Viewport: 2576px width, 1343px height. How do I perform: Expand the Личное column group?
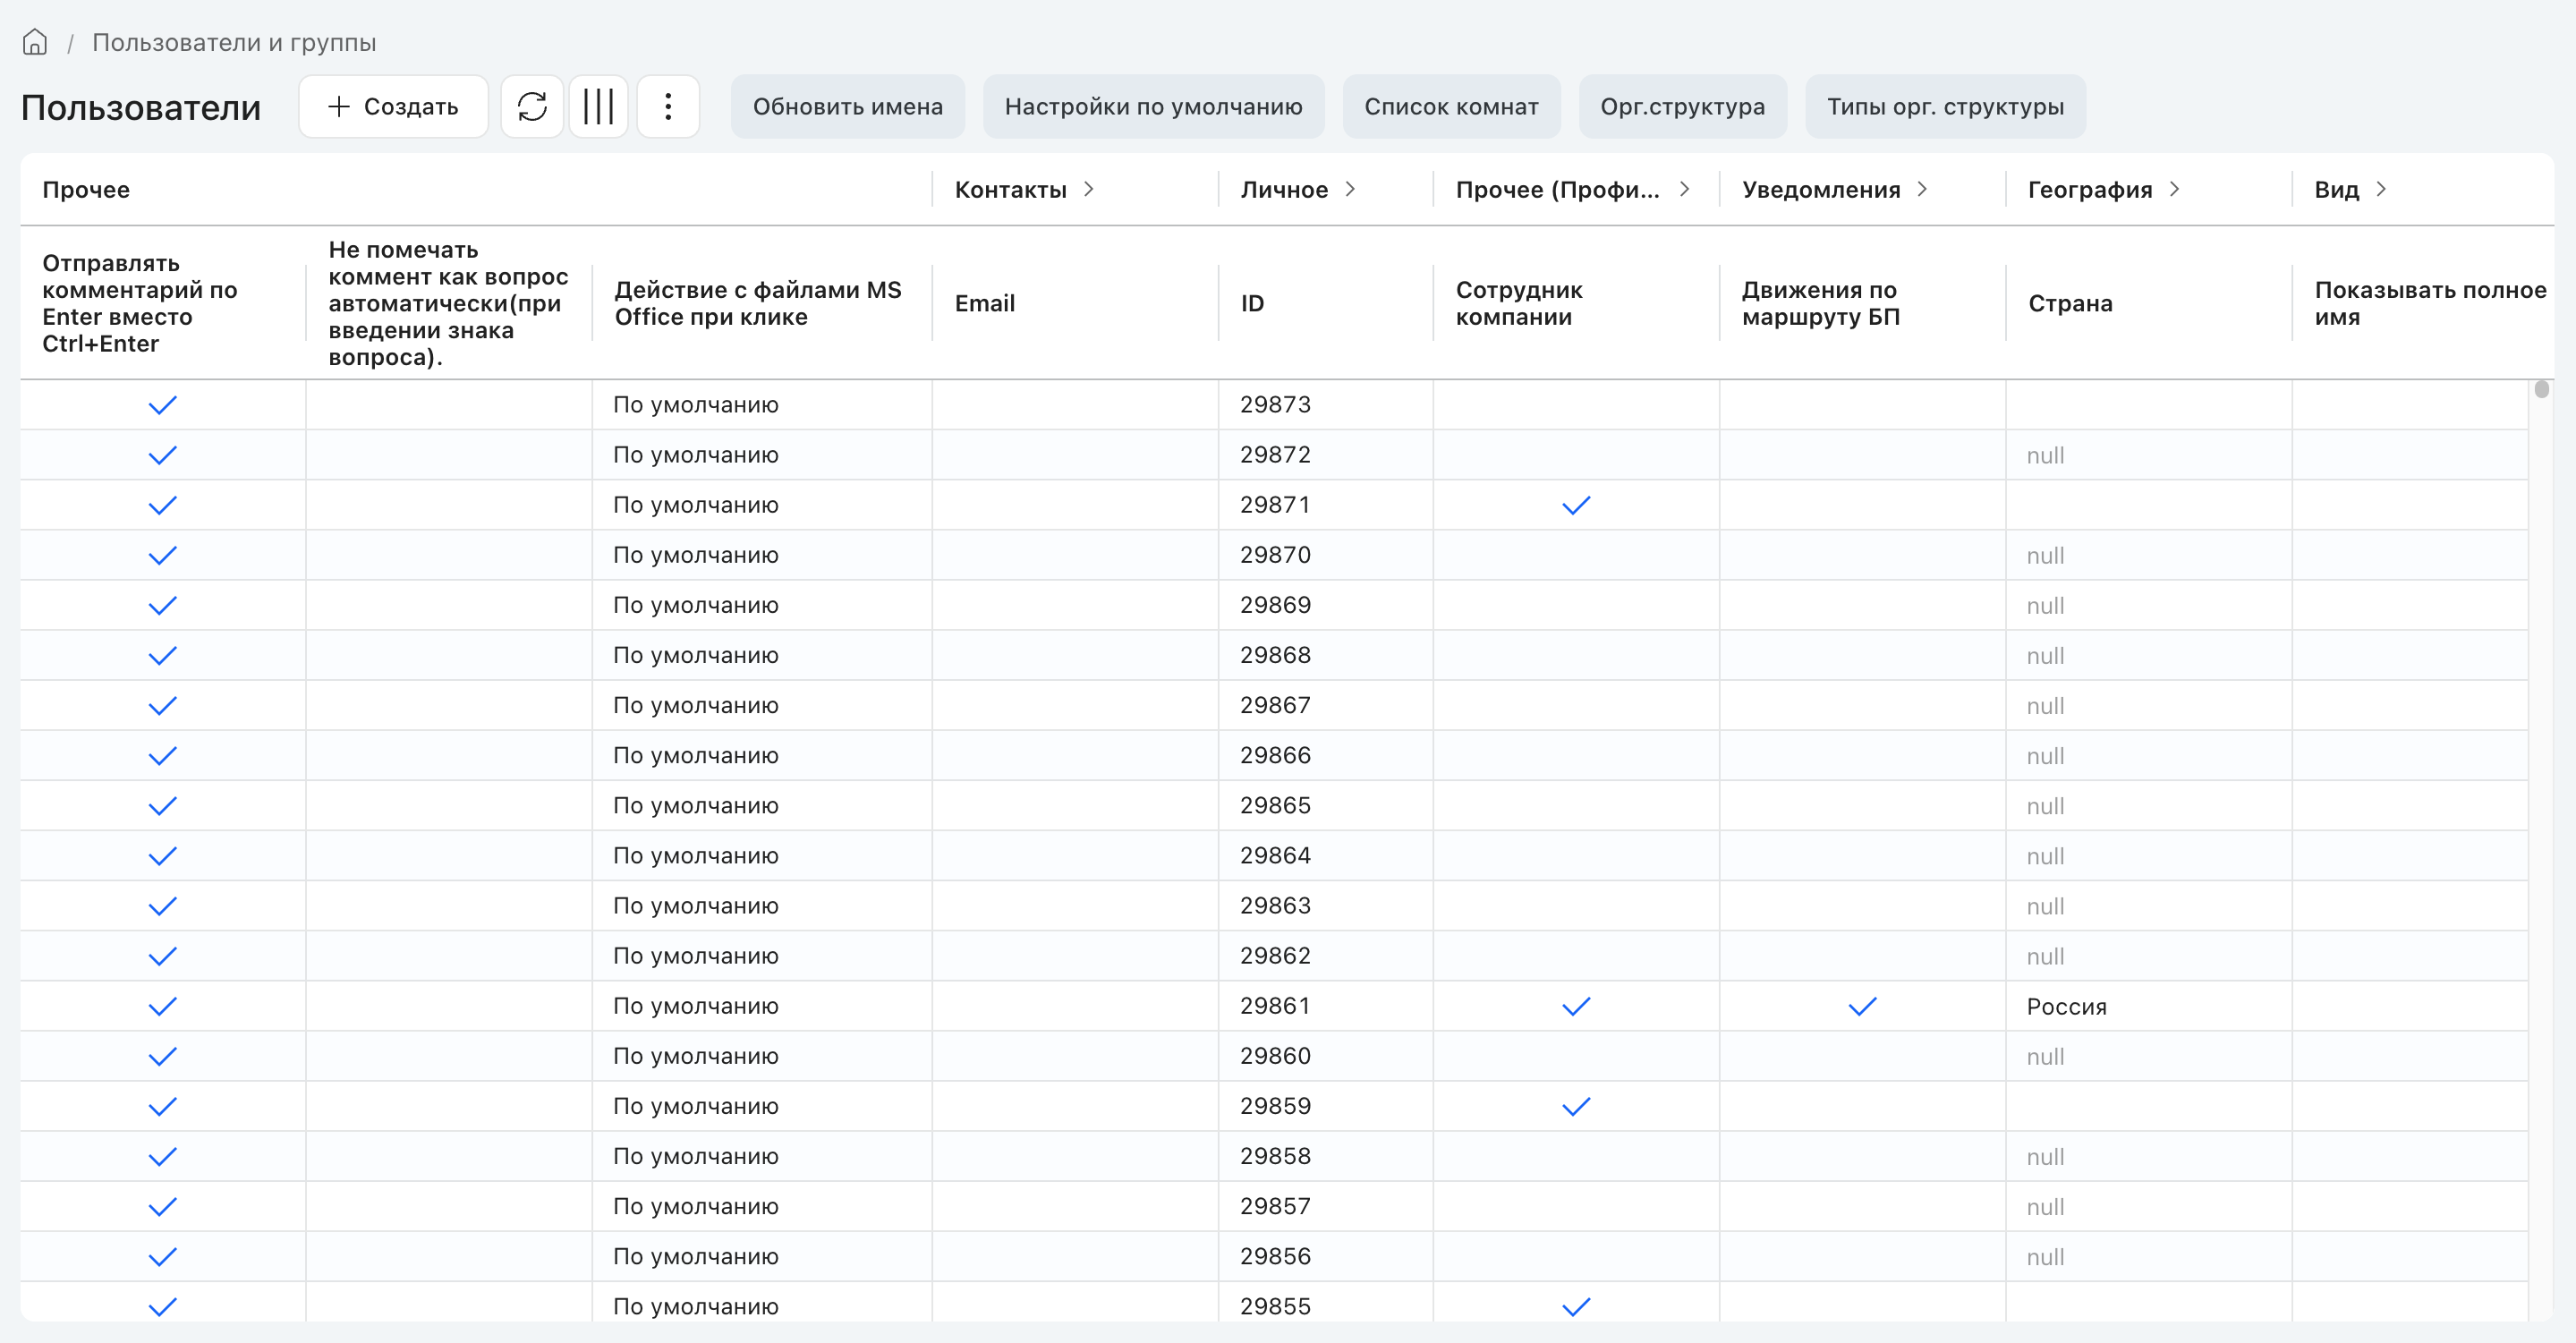coord(1350,189)
